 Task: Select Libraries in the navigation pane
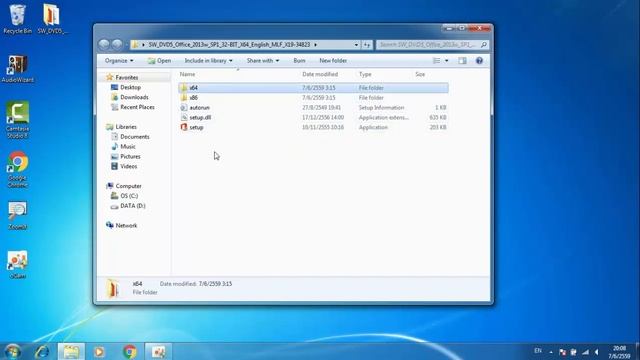tap(126, 127)
